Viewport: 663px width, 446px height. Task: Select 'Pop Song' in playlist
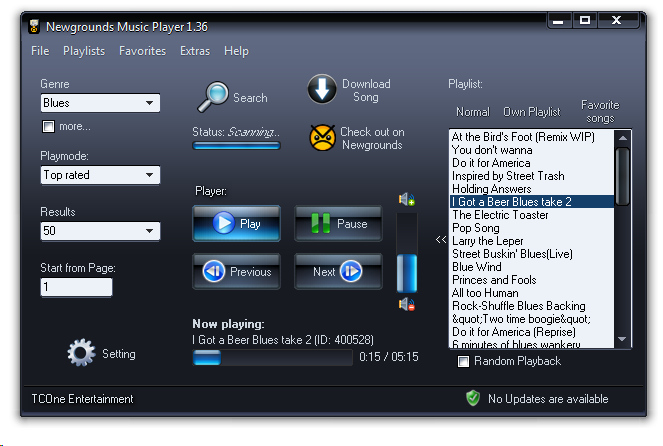[531, 228]
